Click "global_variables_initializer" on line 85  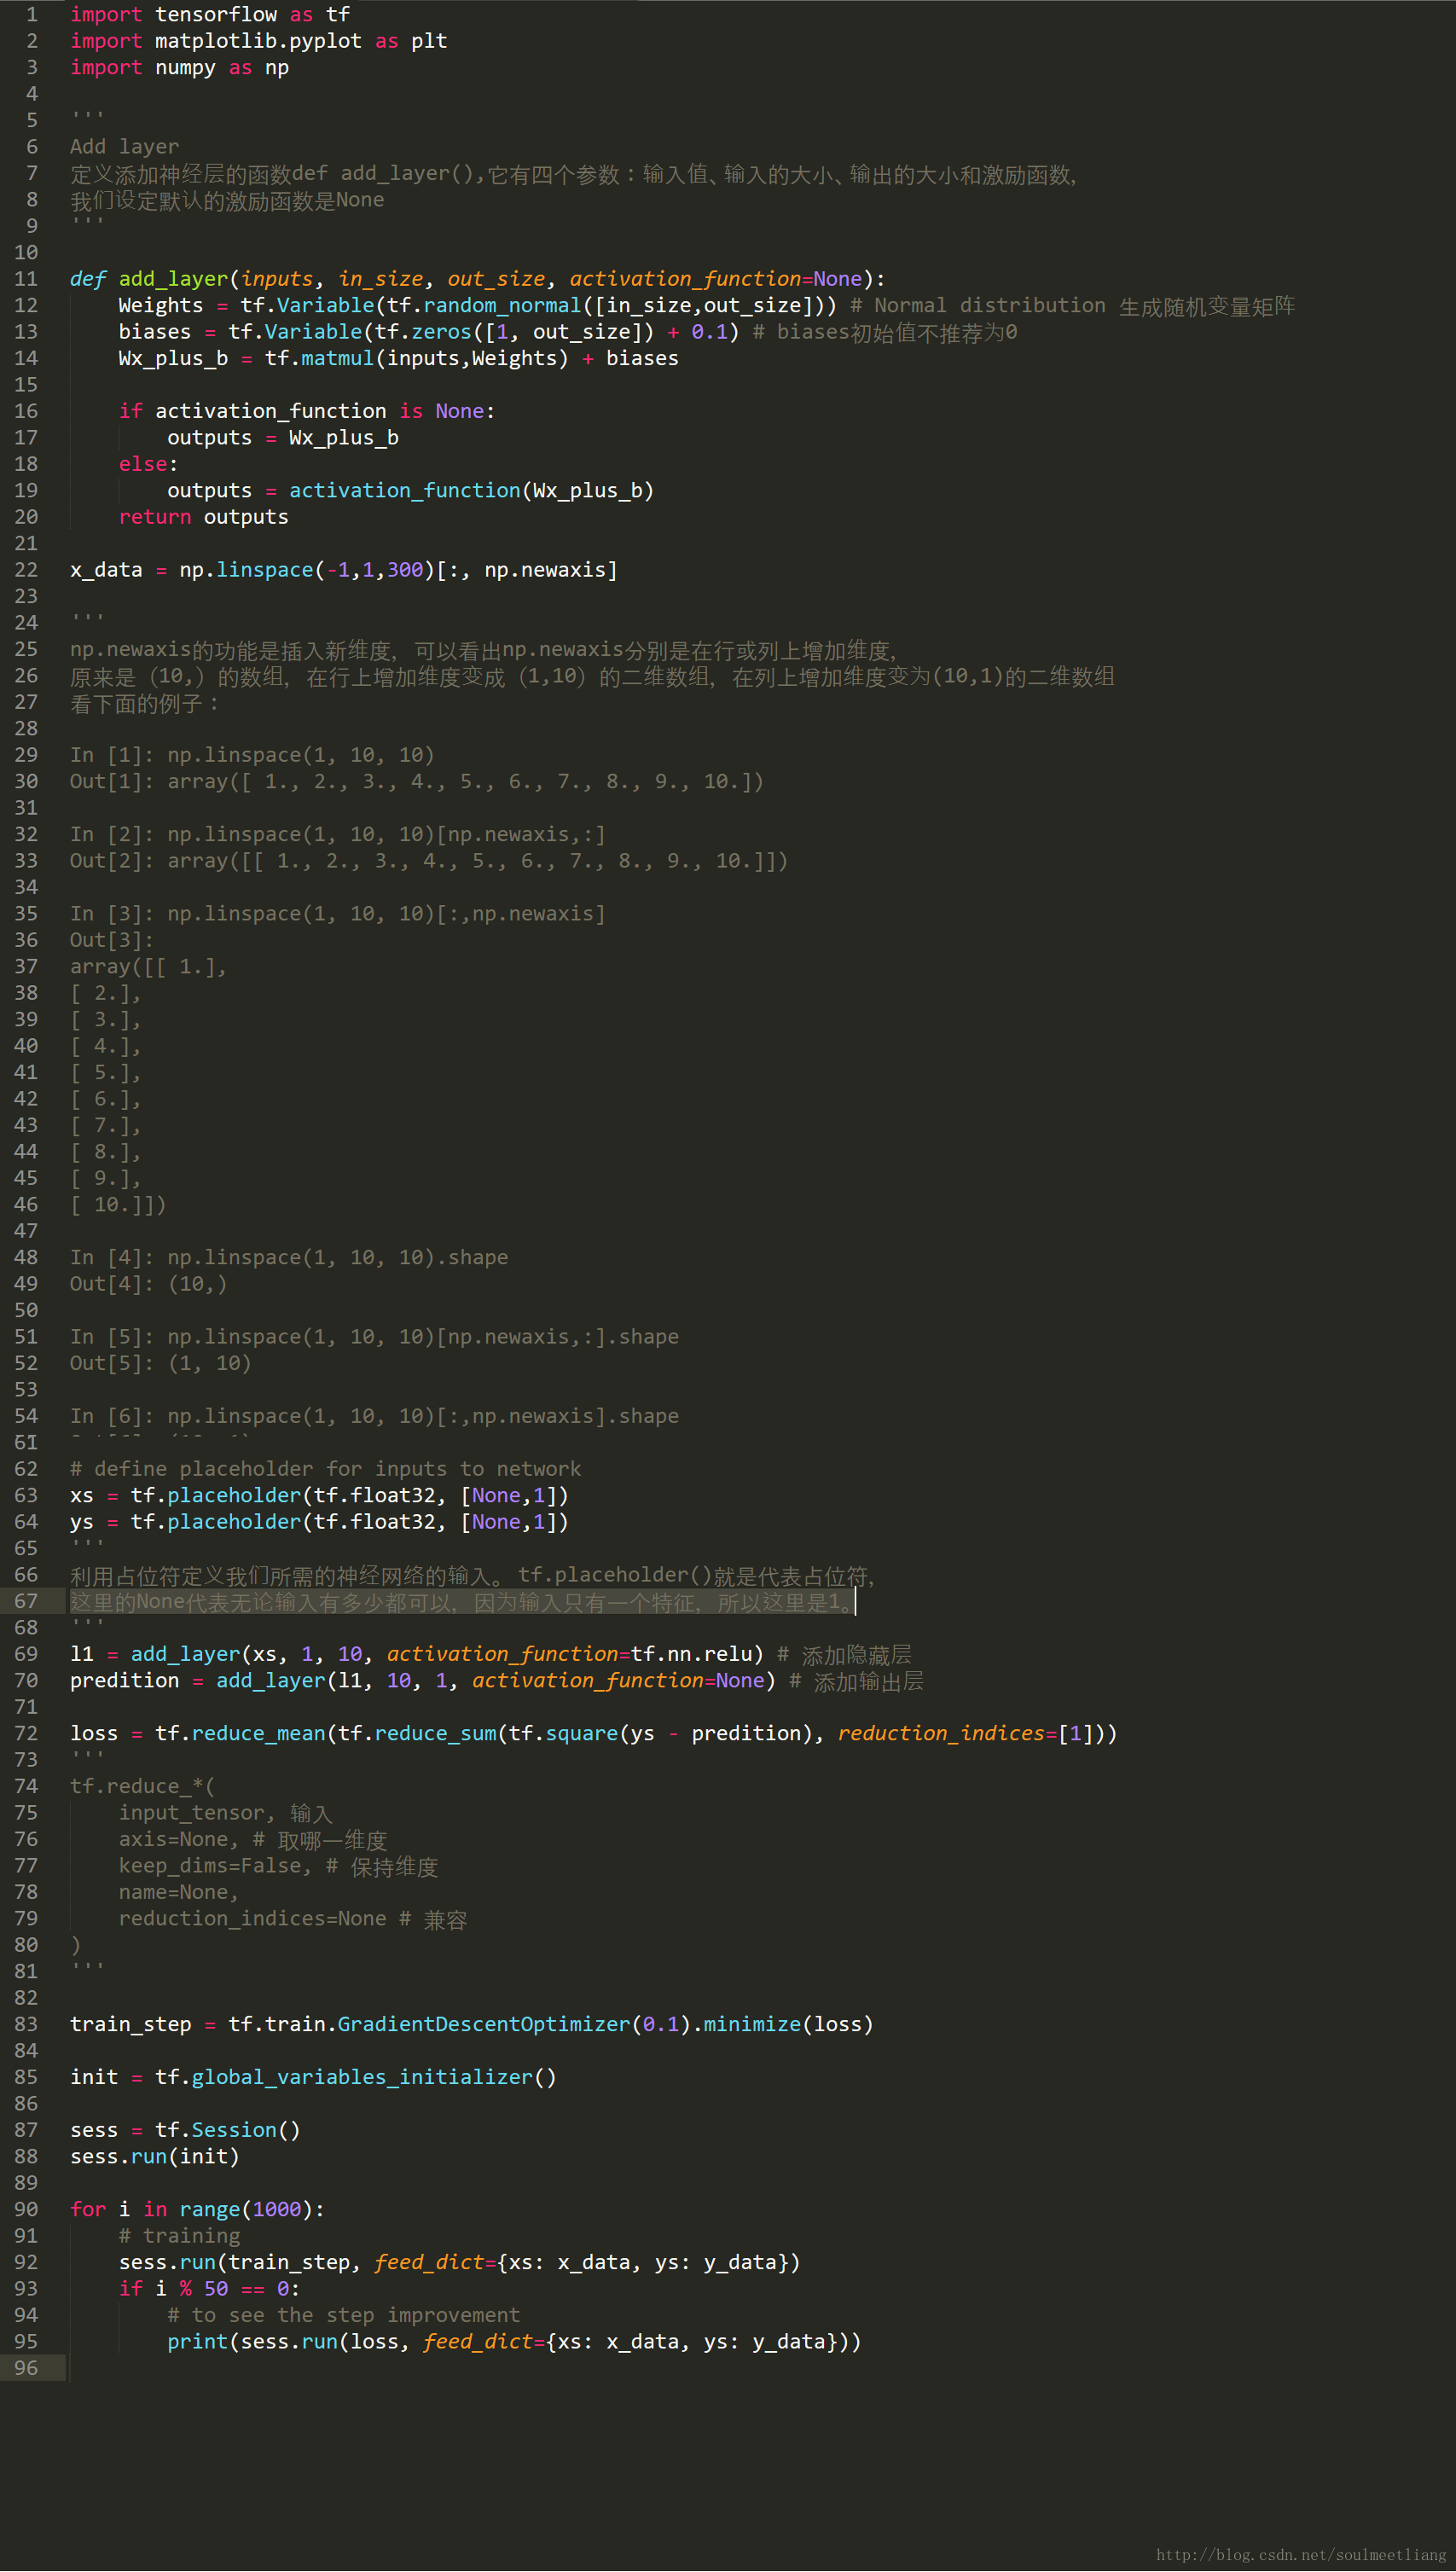[x=362, y=2078]
